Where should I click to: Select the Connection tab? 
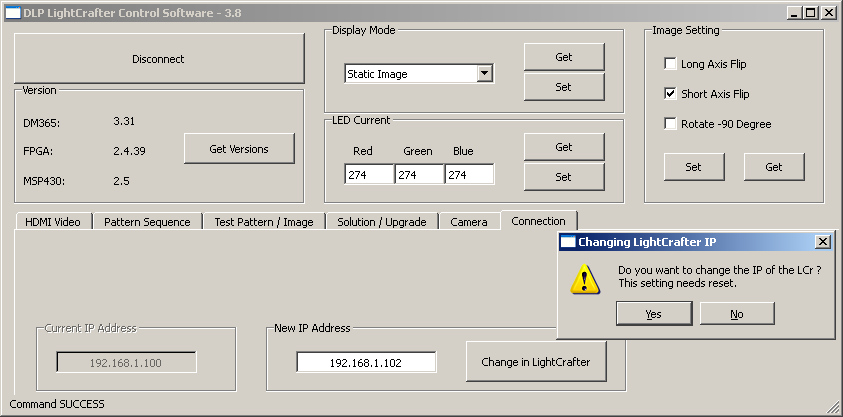click(x=539, y=220)
